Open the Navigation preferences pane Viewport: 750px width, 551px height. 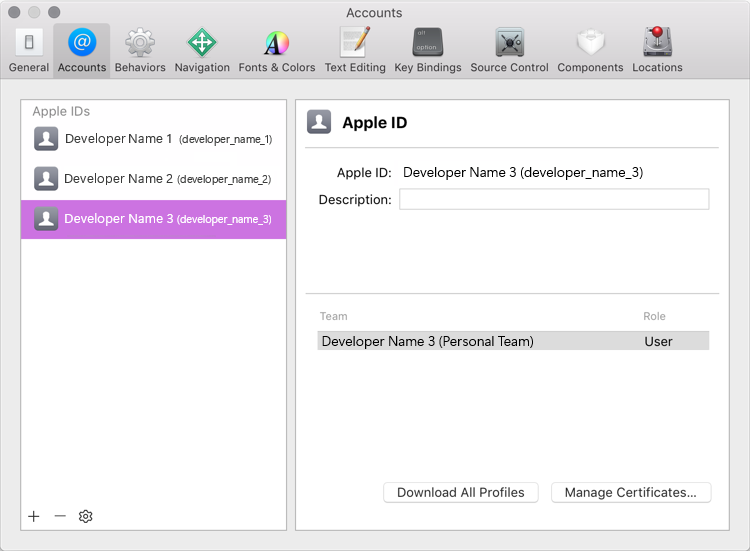click(x=202, y=50)
